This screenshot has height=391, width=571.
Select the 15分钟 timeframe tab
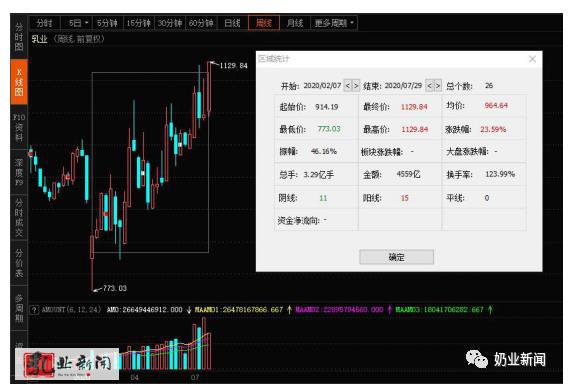pyautogui.click(x=139, y=23)
